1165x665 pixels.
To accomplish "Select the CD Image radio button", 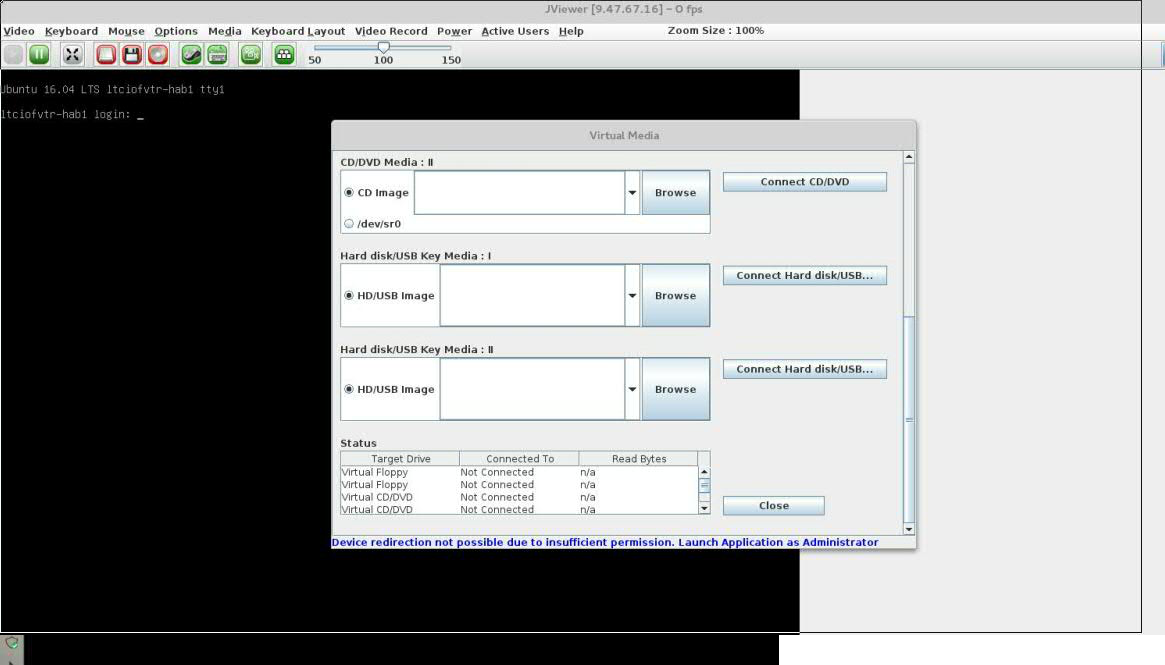I will pyautogui.click(x=349, y=192).
